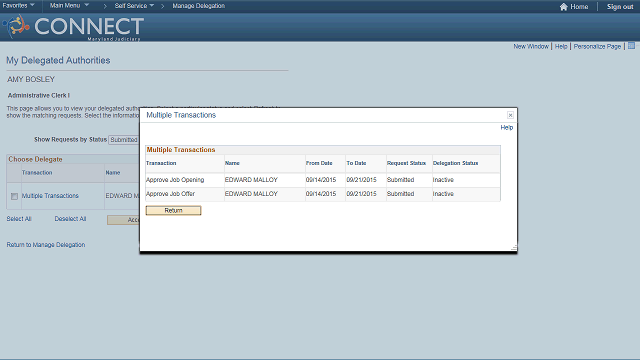The image size is (640, 360).
Task: Click the Personalize Page link
Action: [597, 47]
